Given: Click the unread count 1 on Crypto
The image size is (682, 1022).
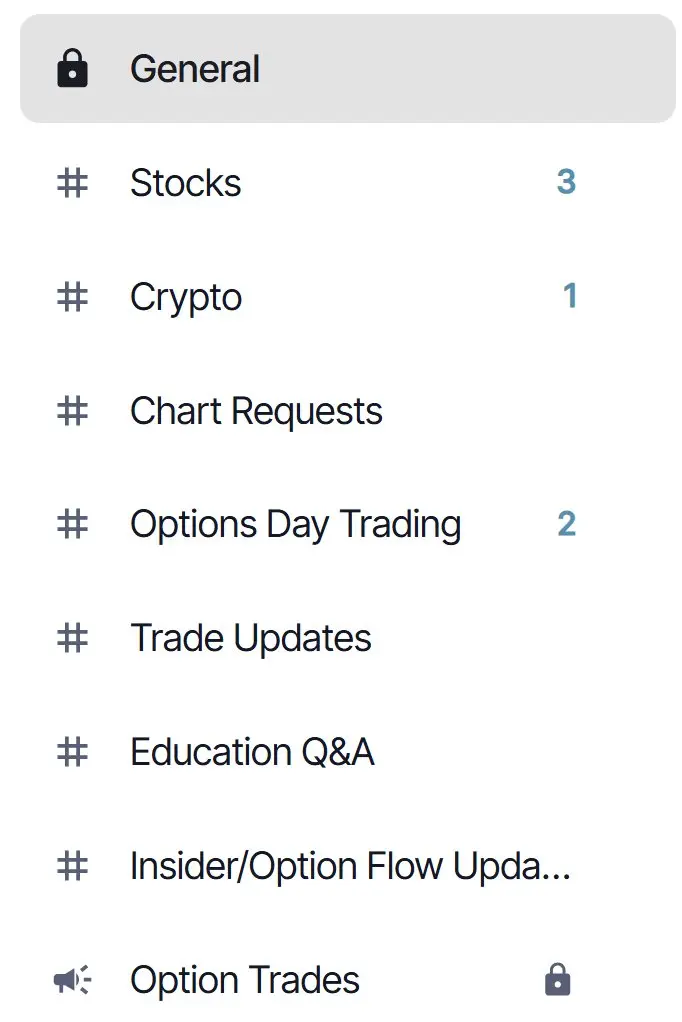Looking at the screenshot, I should (x=570, y=296).
